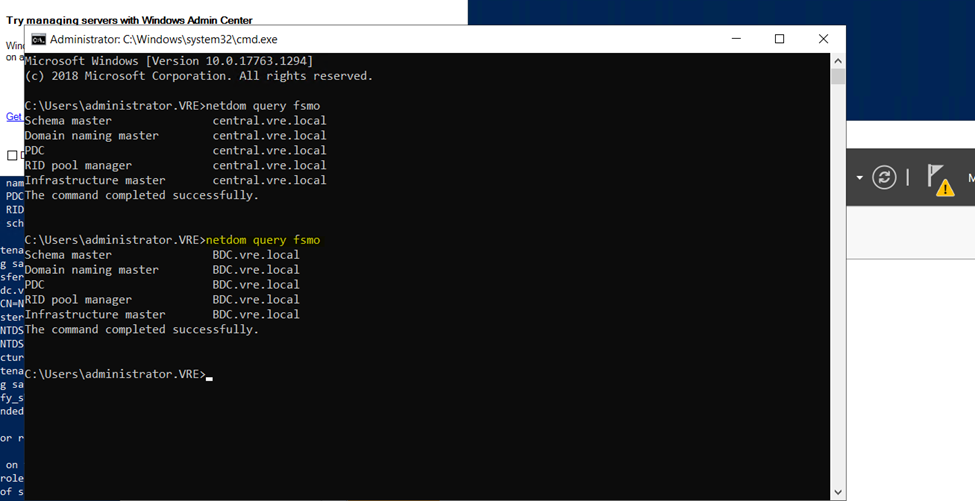Expand the dropdown arrow left of refresh icon

[x=859, y=178]
